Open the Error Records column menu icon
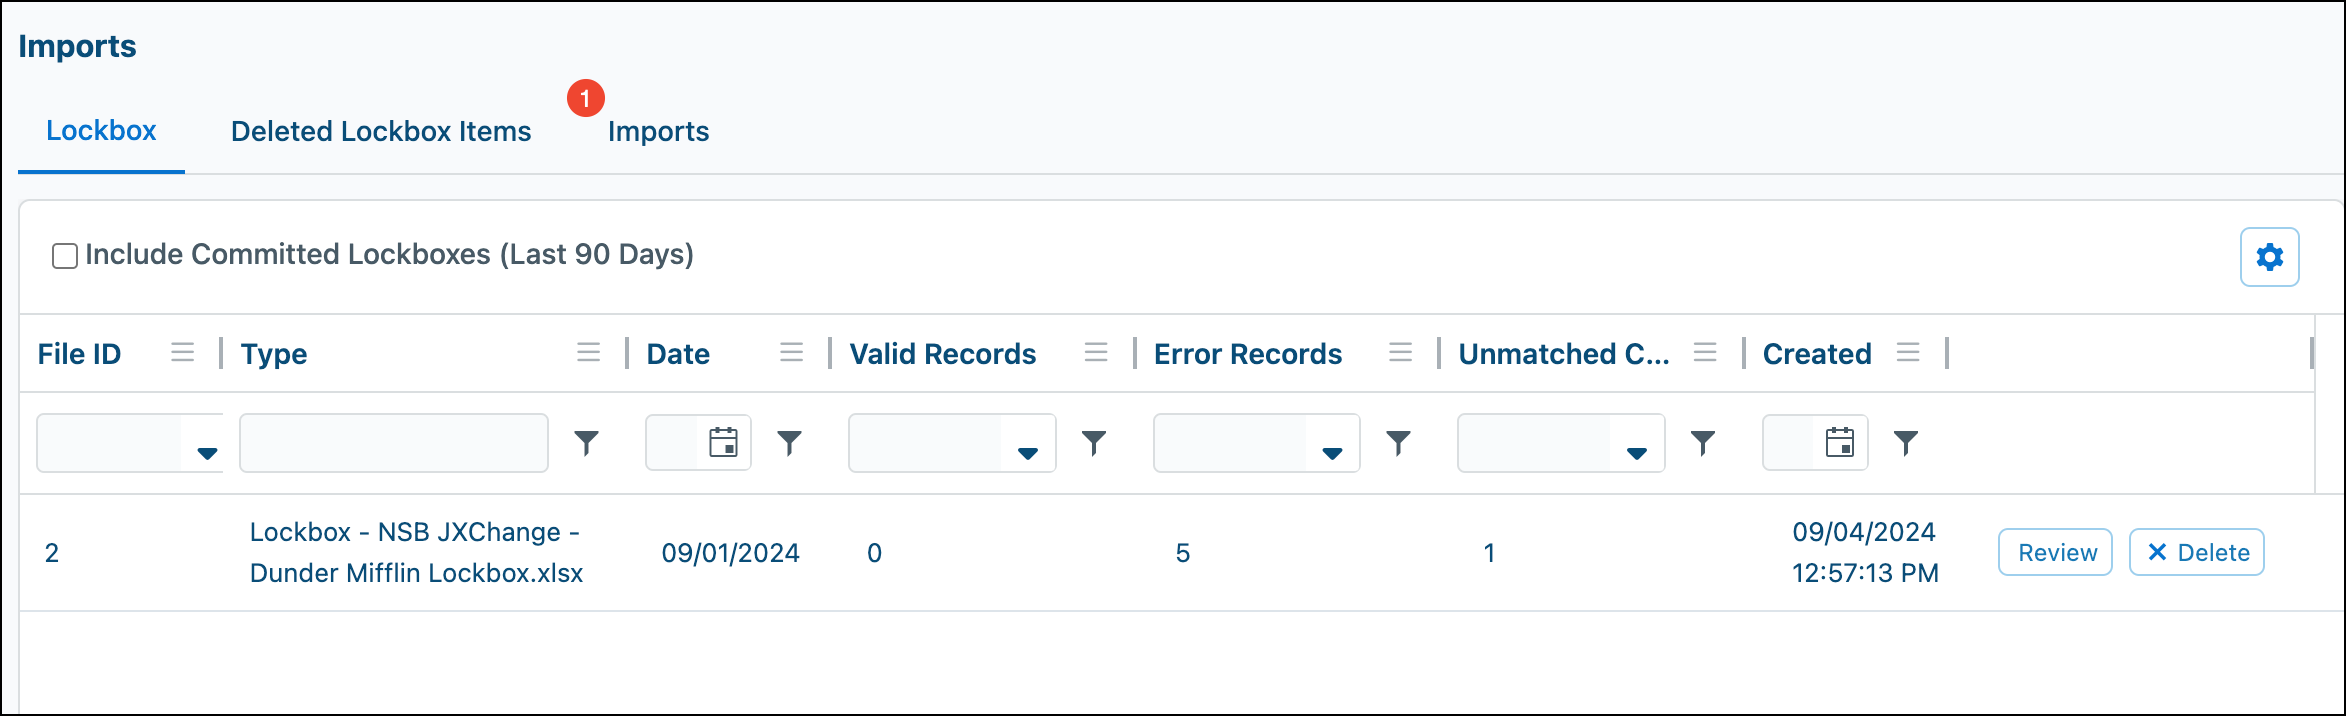This screenshot has height=716, width=2346. pyautogui.click(x=1400, y=353)
